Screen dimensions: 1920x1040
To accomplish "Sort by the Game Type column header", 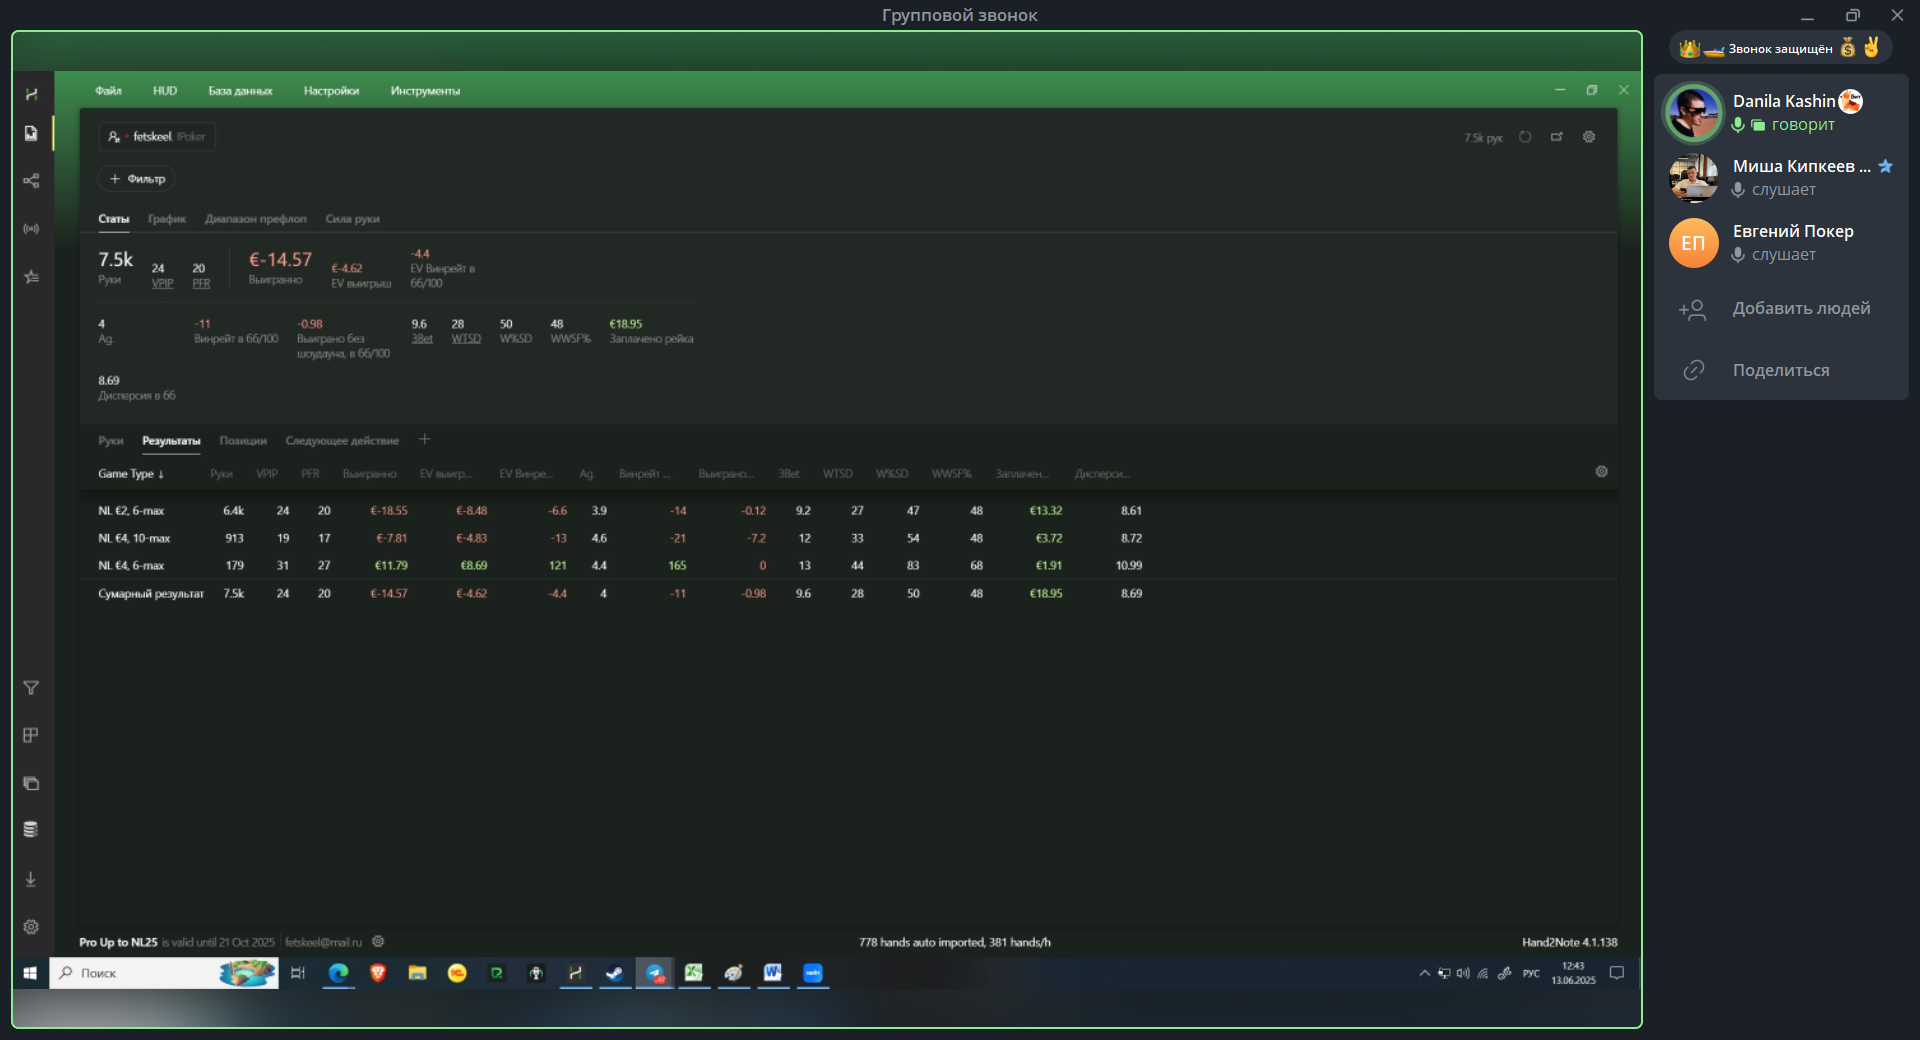I will pyautogui.click(x=131, y=474).
